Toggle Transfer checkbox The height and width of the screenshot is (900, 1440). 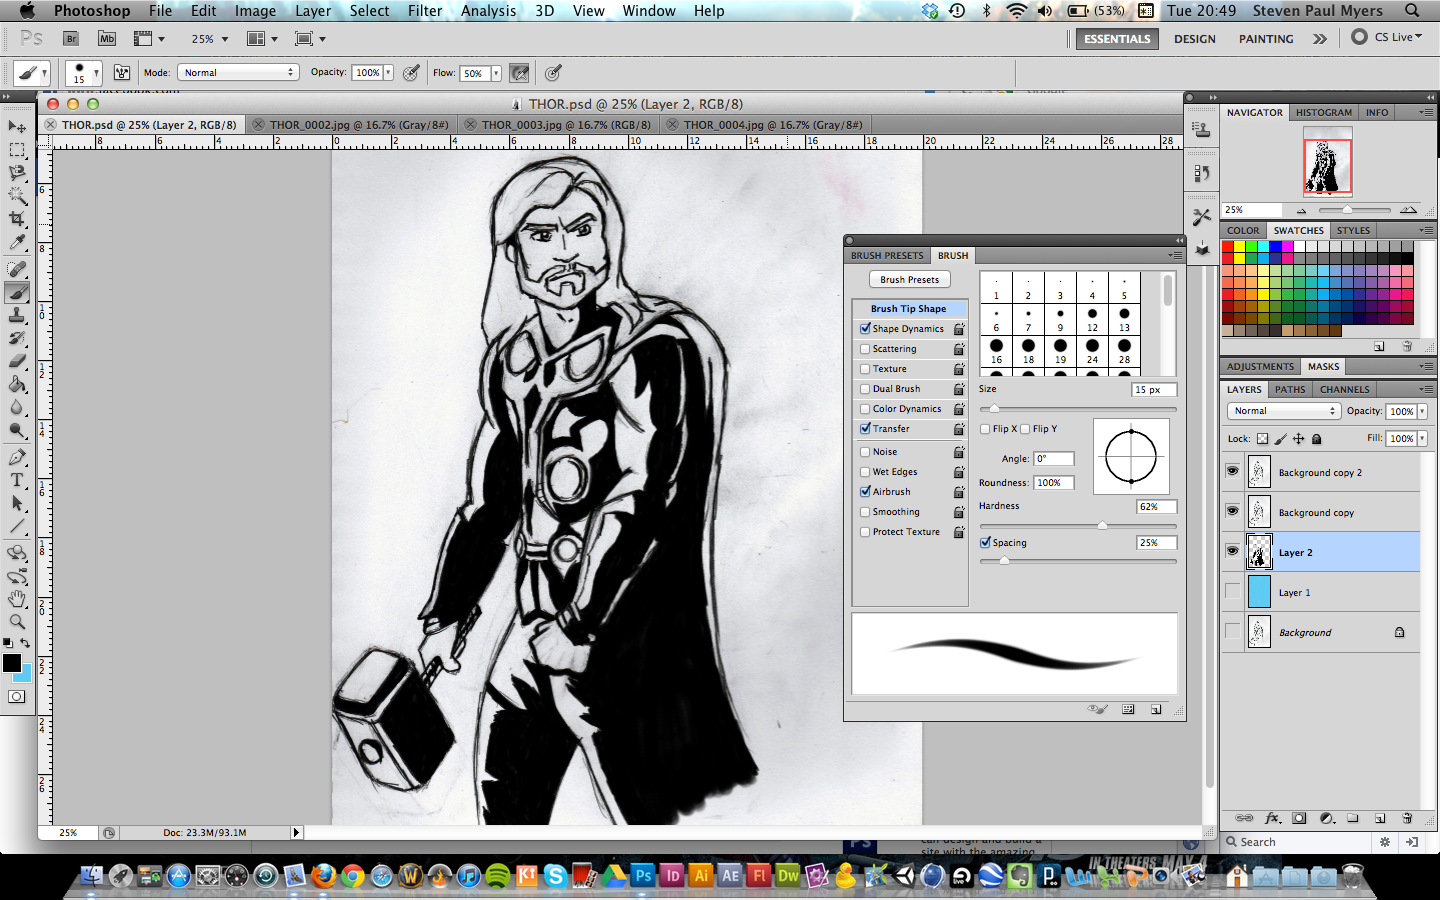pos(865,428)
